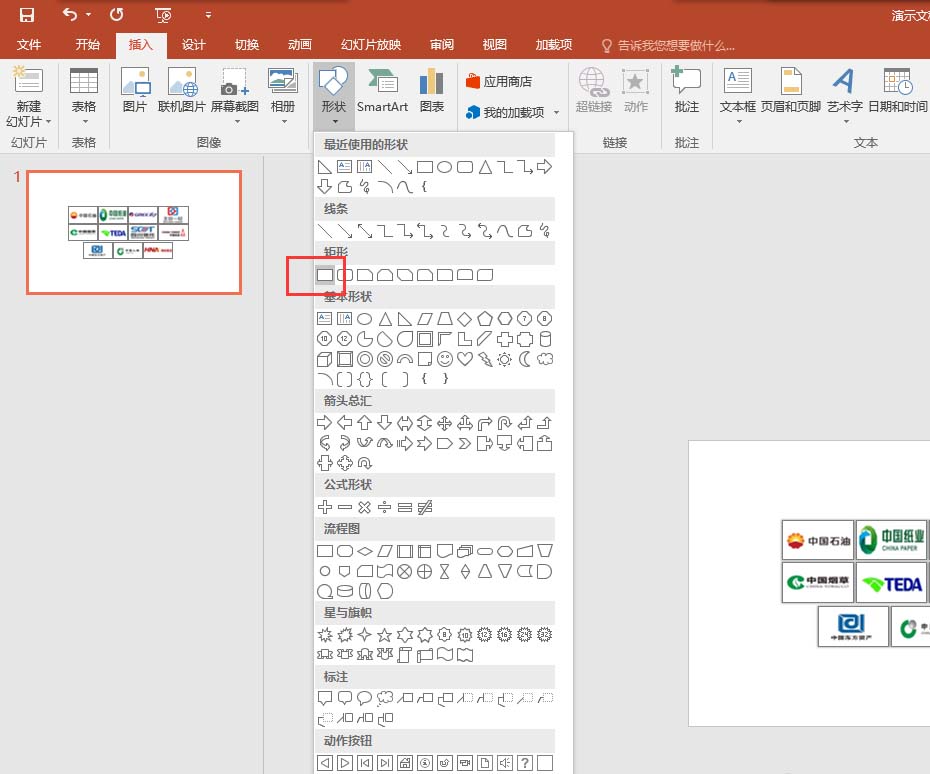Open the 艺术字 WordArt dropdown

(845, 96)
